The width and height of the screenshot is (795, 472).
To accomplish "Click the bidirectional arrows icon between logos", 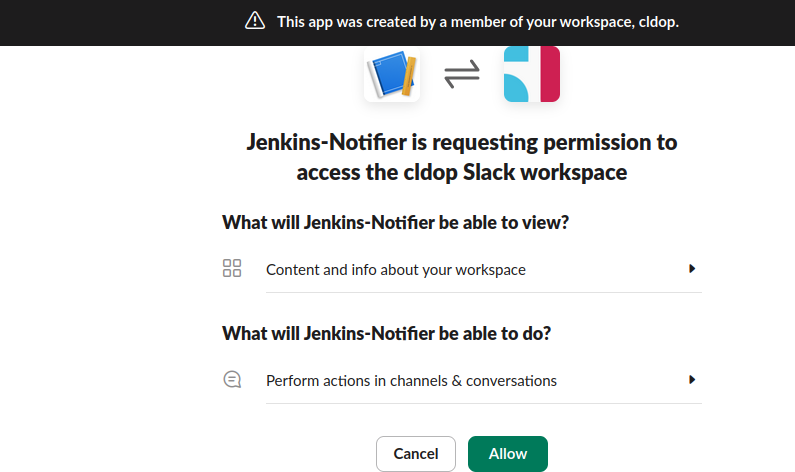I will [461, 74].
